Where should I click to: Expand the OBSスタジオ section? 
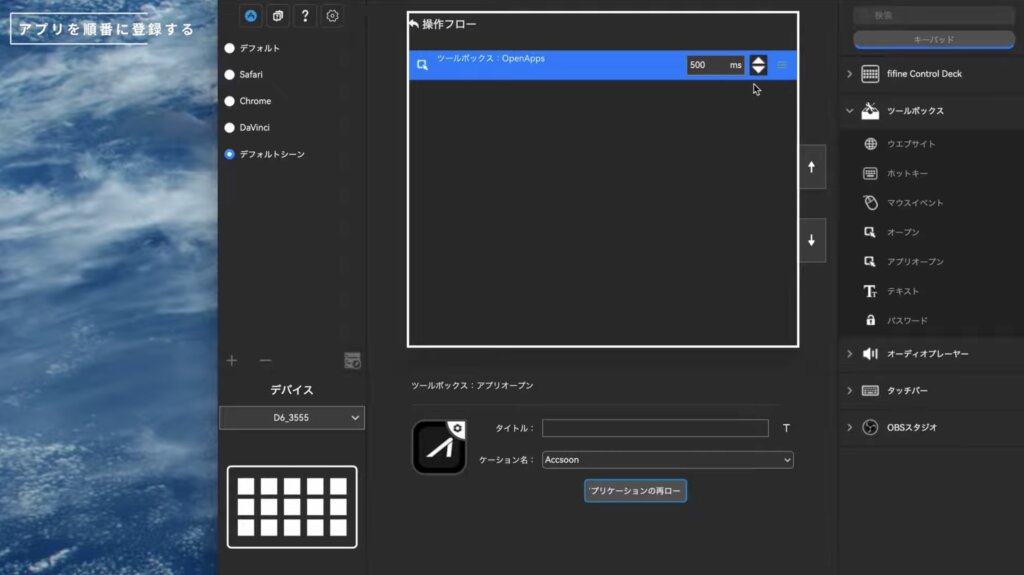click(850, 427)
